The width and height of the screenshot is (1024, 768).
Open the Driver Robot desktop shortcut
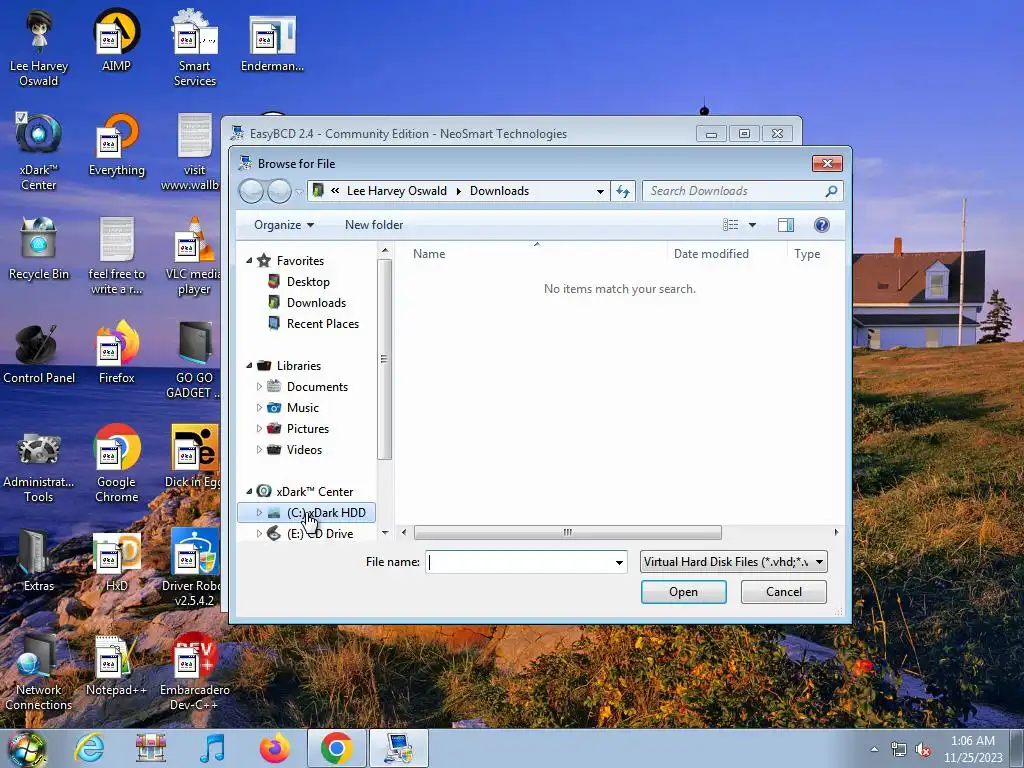(x=194, y=568)
